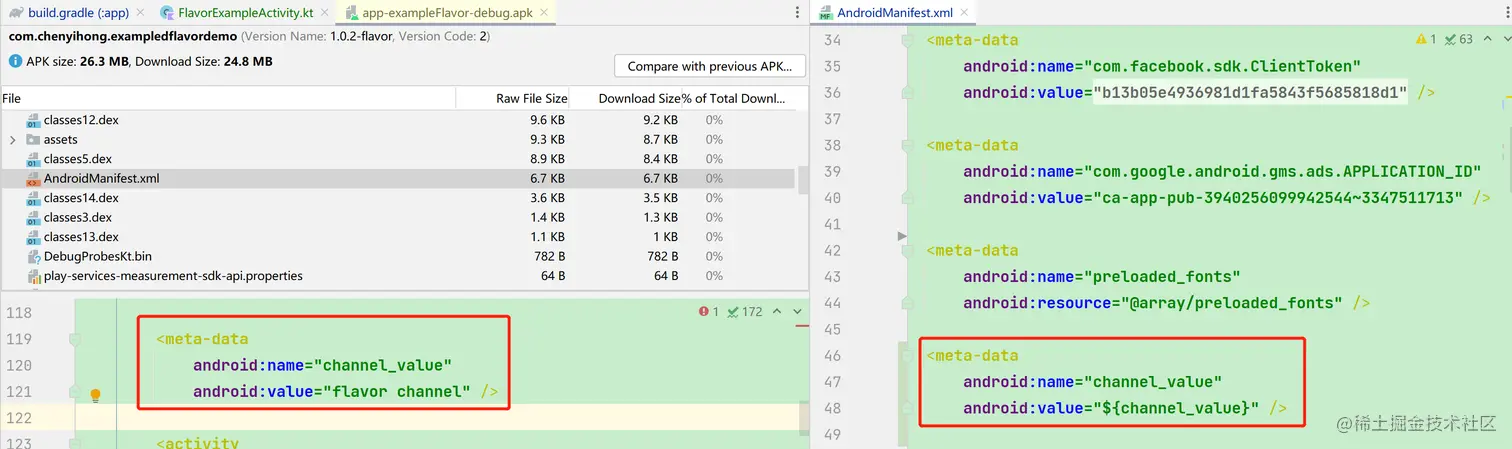Image resolution: width=1512 pixels, height=449 pixels.
Task: Click the assets folder icon
Action: [x=33, y=140]
